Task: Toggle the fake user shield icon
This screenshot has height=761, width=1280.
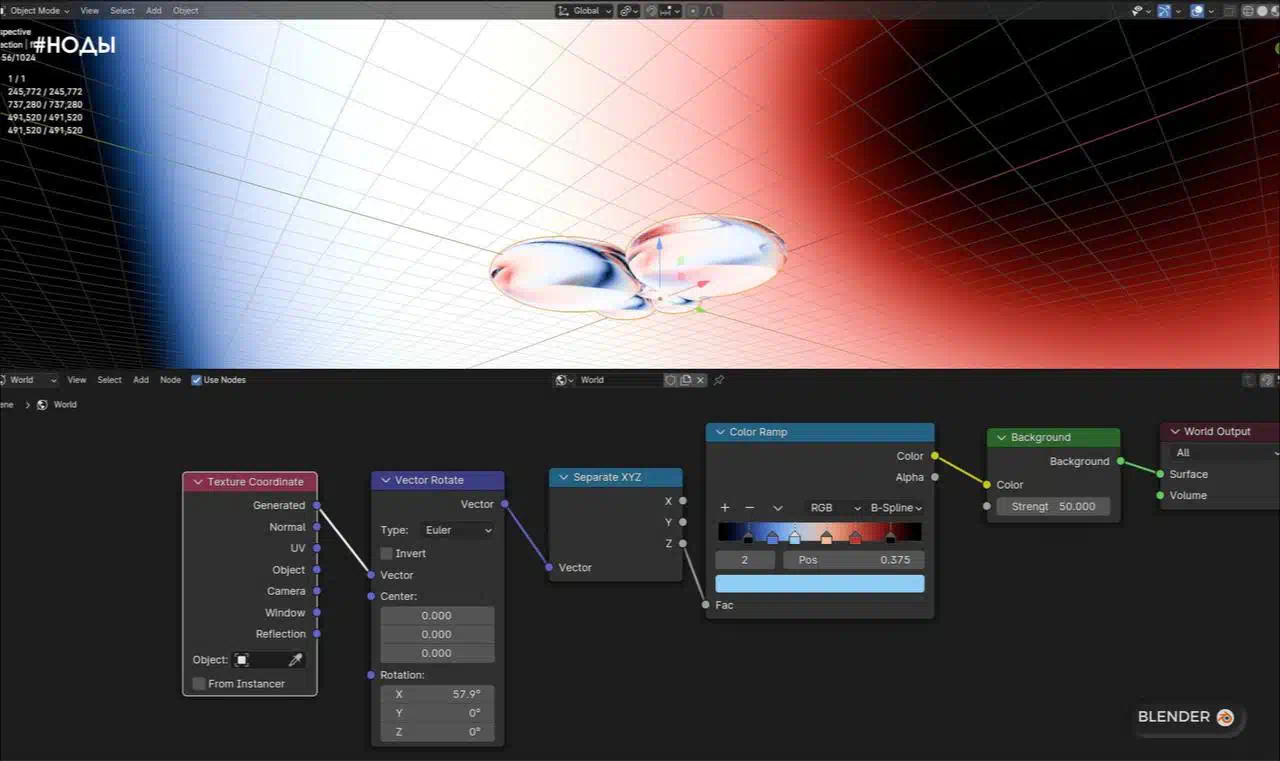Action: click(670, 380)
